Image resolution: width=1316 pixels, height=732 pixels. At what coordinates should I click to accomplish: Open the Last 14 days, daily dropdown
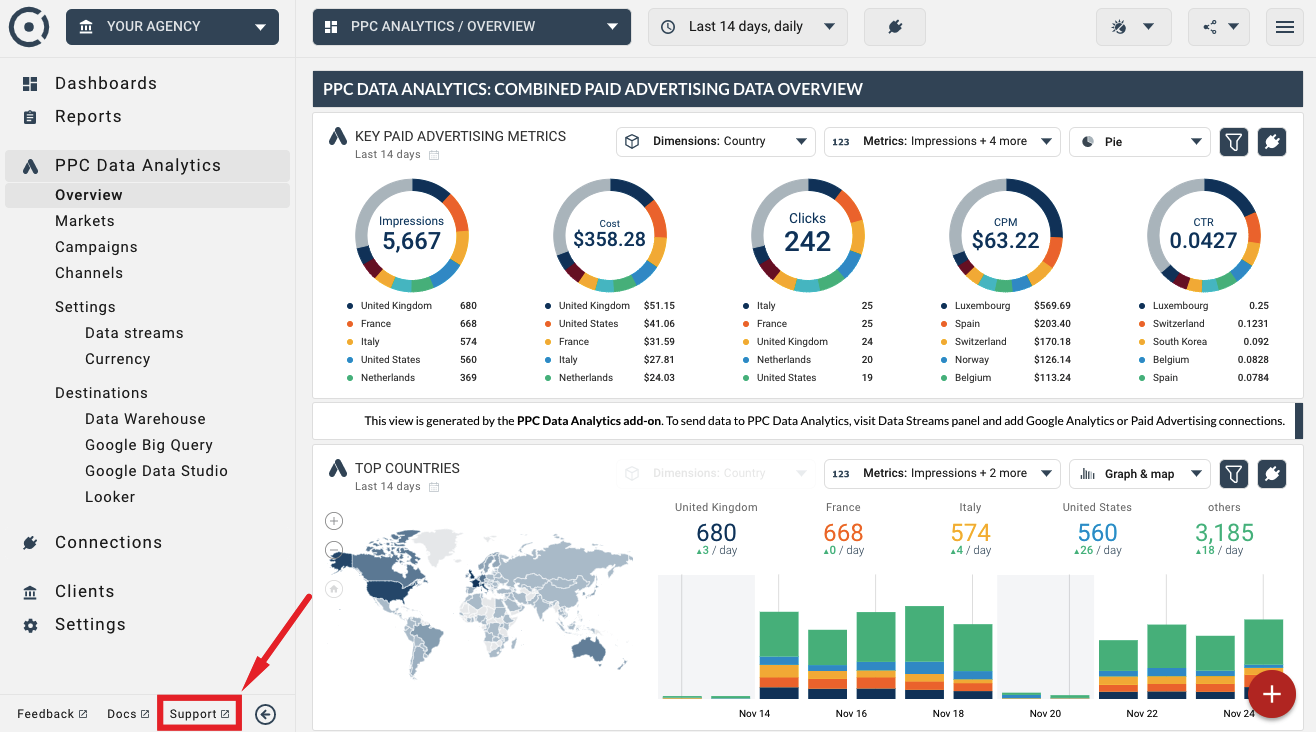pyautogui.click(x=748, y=27)
